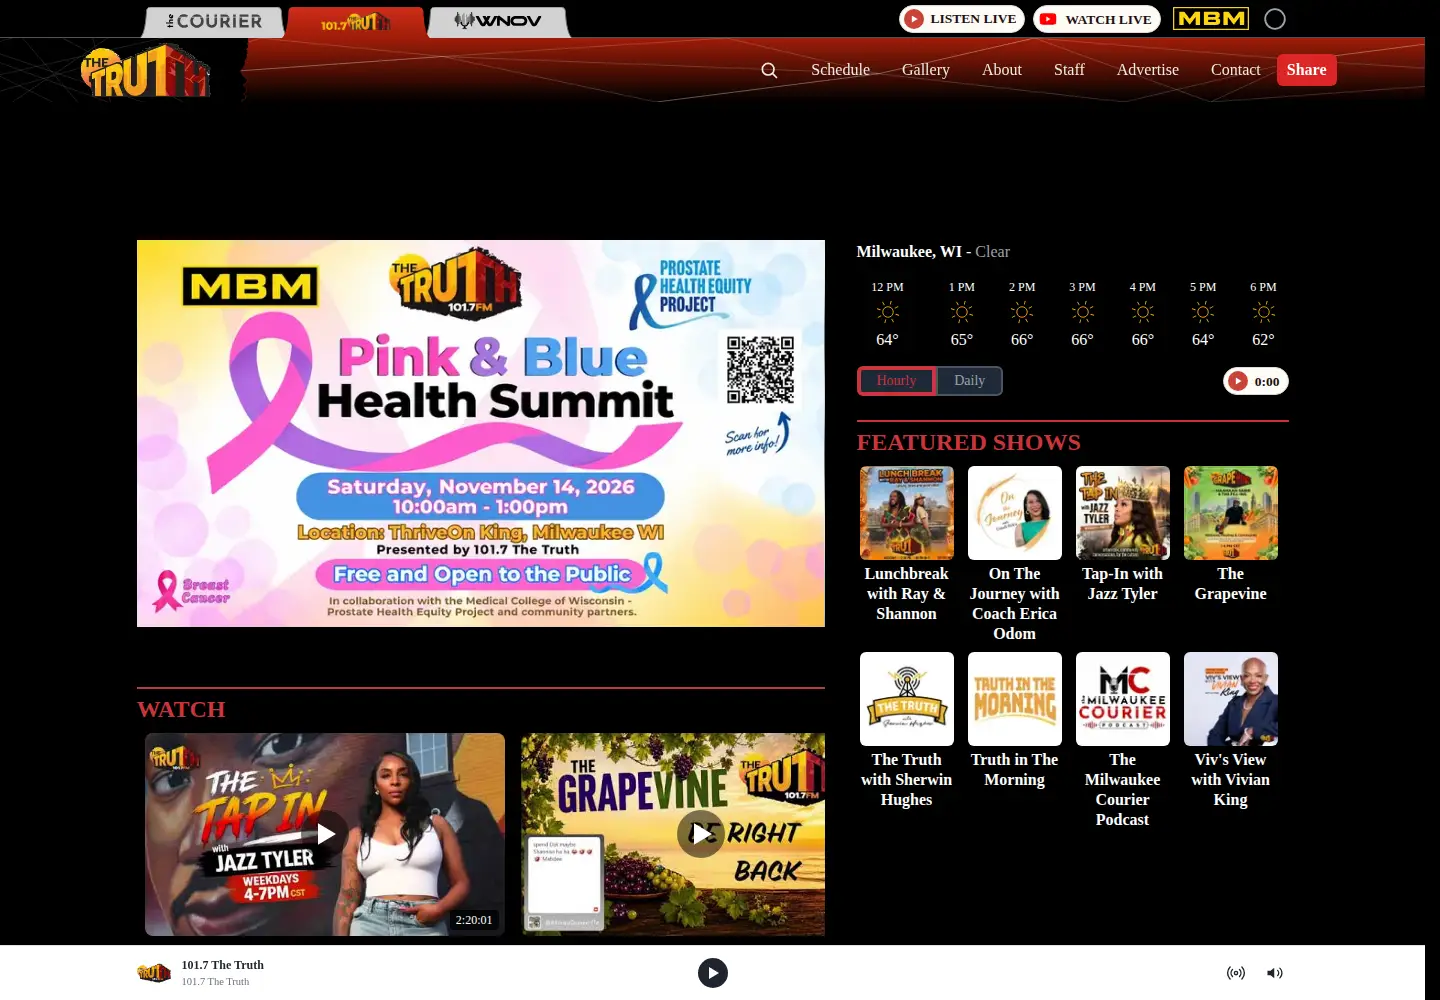Click the 3 PM sun weather icon
This screenshot has height=1000, width=1440.
point(1082,312)
